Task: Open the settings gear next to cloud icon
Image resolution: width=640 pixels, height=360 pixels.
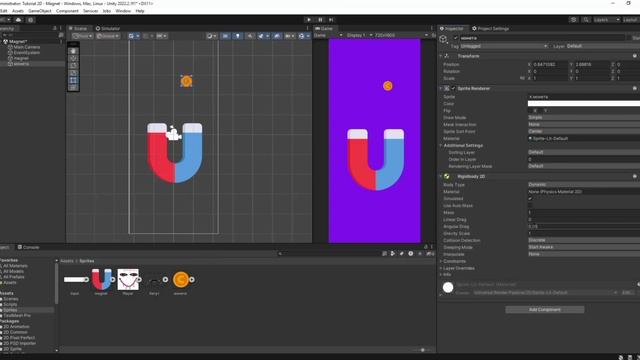Action: (x=31, y=20)
